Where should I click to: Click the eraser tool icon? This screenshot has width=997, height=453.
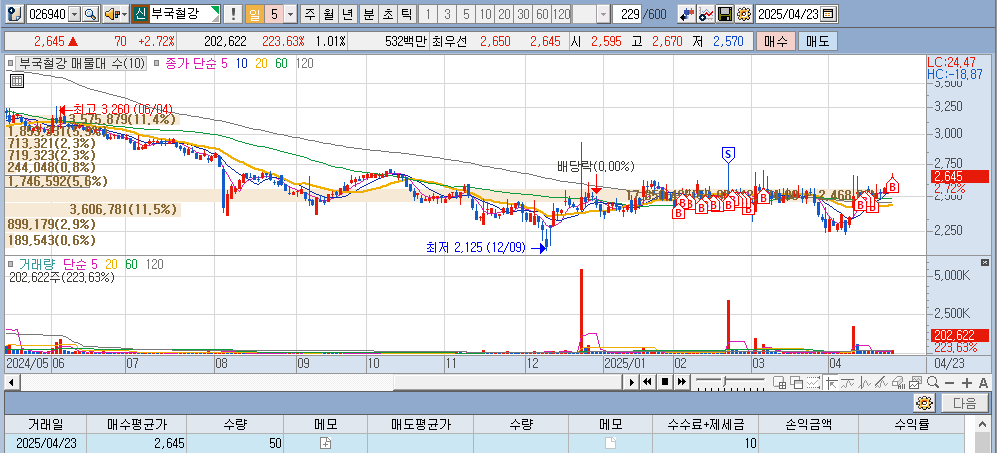(898, 382)
